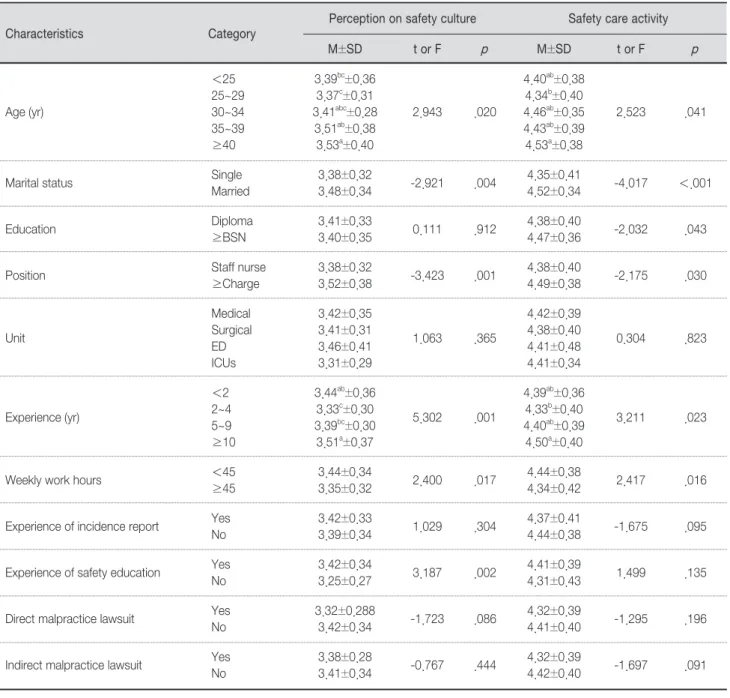Click the 'Diploma' category cell
This screenshot has width=730, height=698.
pyautogui.click(x=232, y=221)
